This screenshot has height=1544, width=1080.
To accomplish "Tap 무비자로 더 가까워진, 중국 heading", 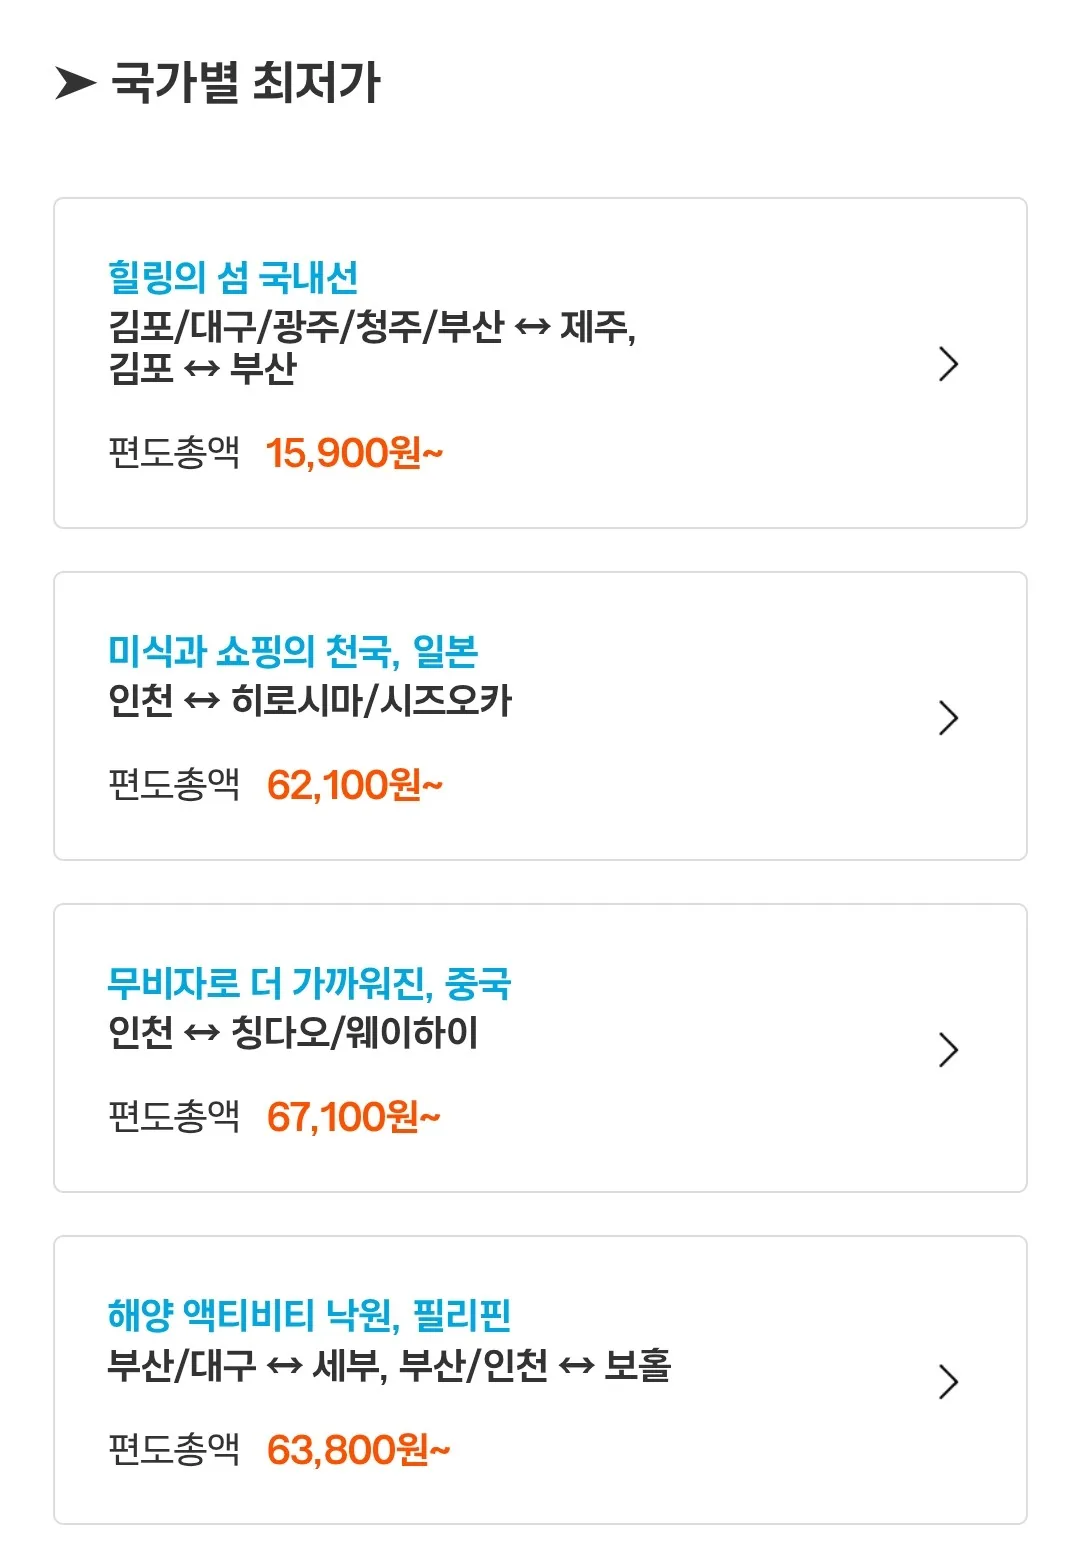I will 309,983.
